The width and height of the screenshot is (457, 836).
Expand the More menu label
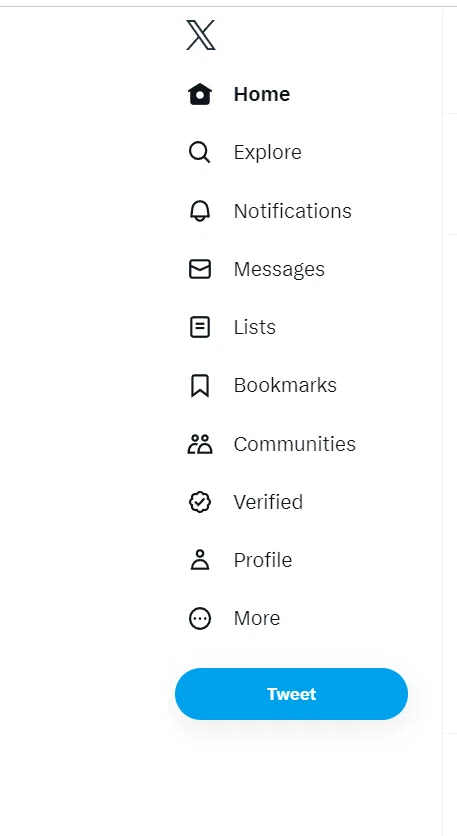256,618
